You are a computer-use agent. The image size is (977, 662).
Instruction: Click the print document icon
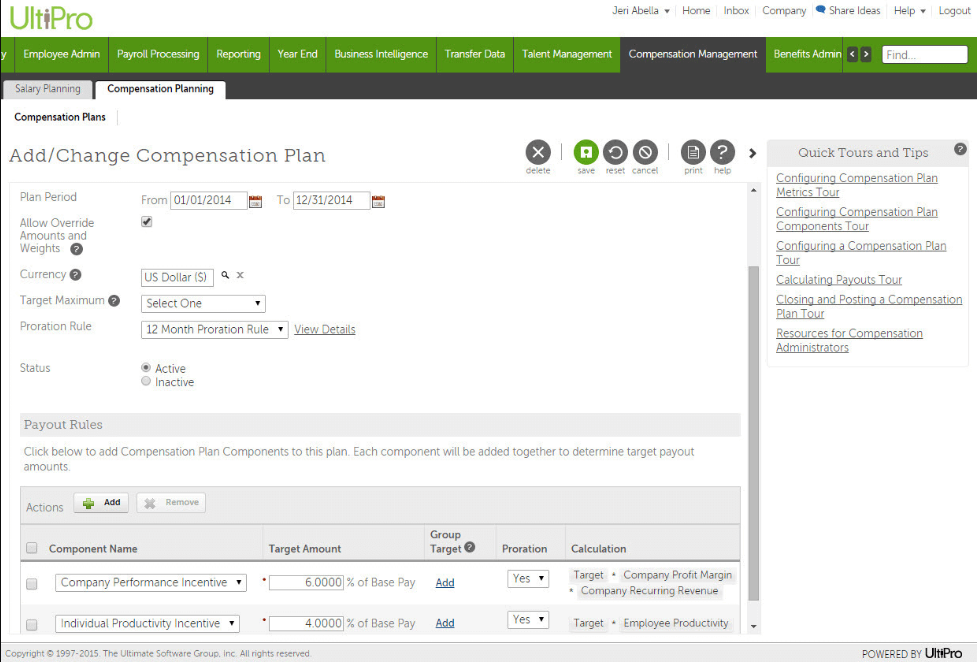693,152
